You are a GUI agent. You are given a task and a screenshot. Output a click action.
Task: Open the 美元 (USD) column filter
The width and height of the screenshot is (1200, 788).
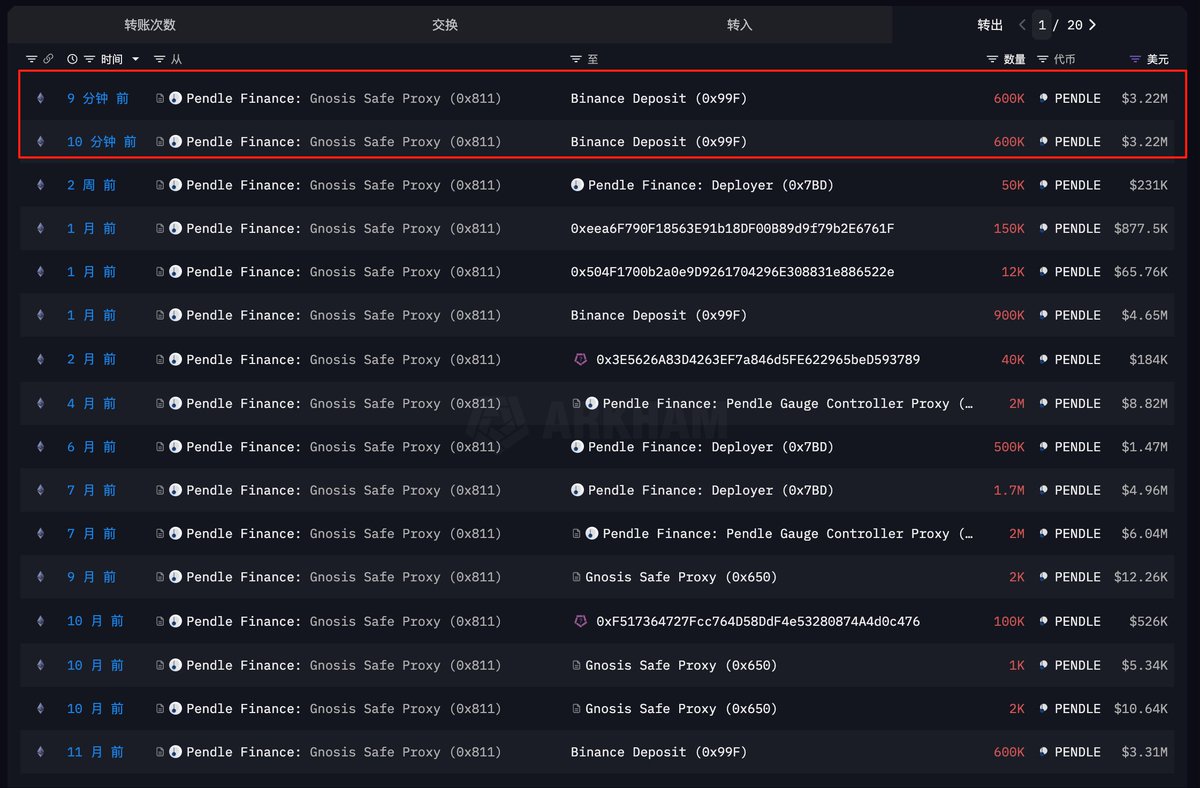(1135, 60)
